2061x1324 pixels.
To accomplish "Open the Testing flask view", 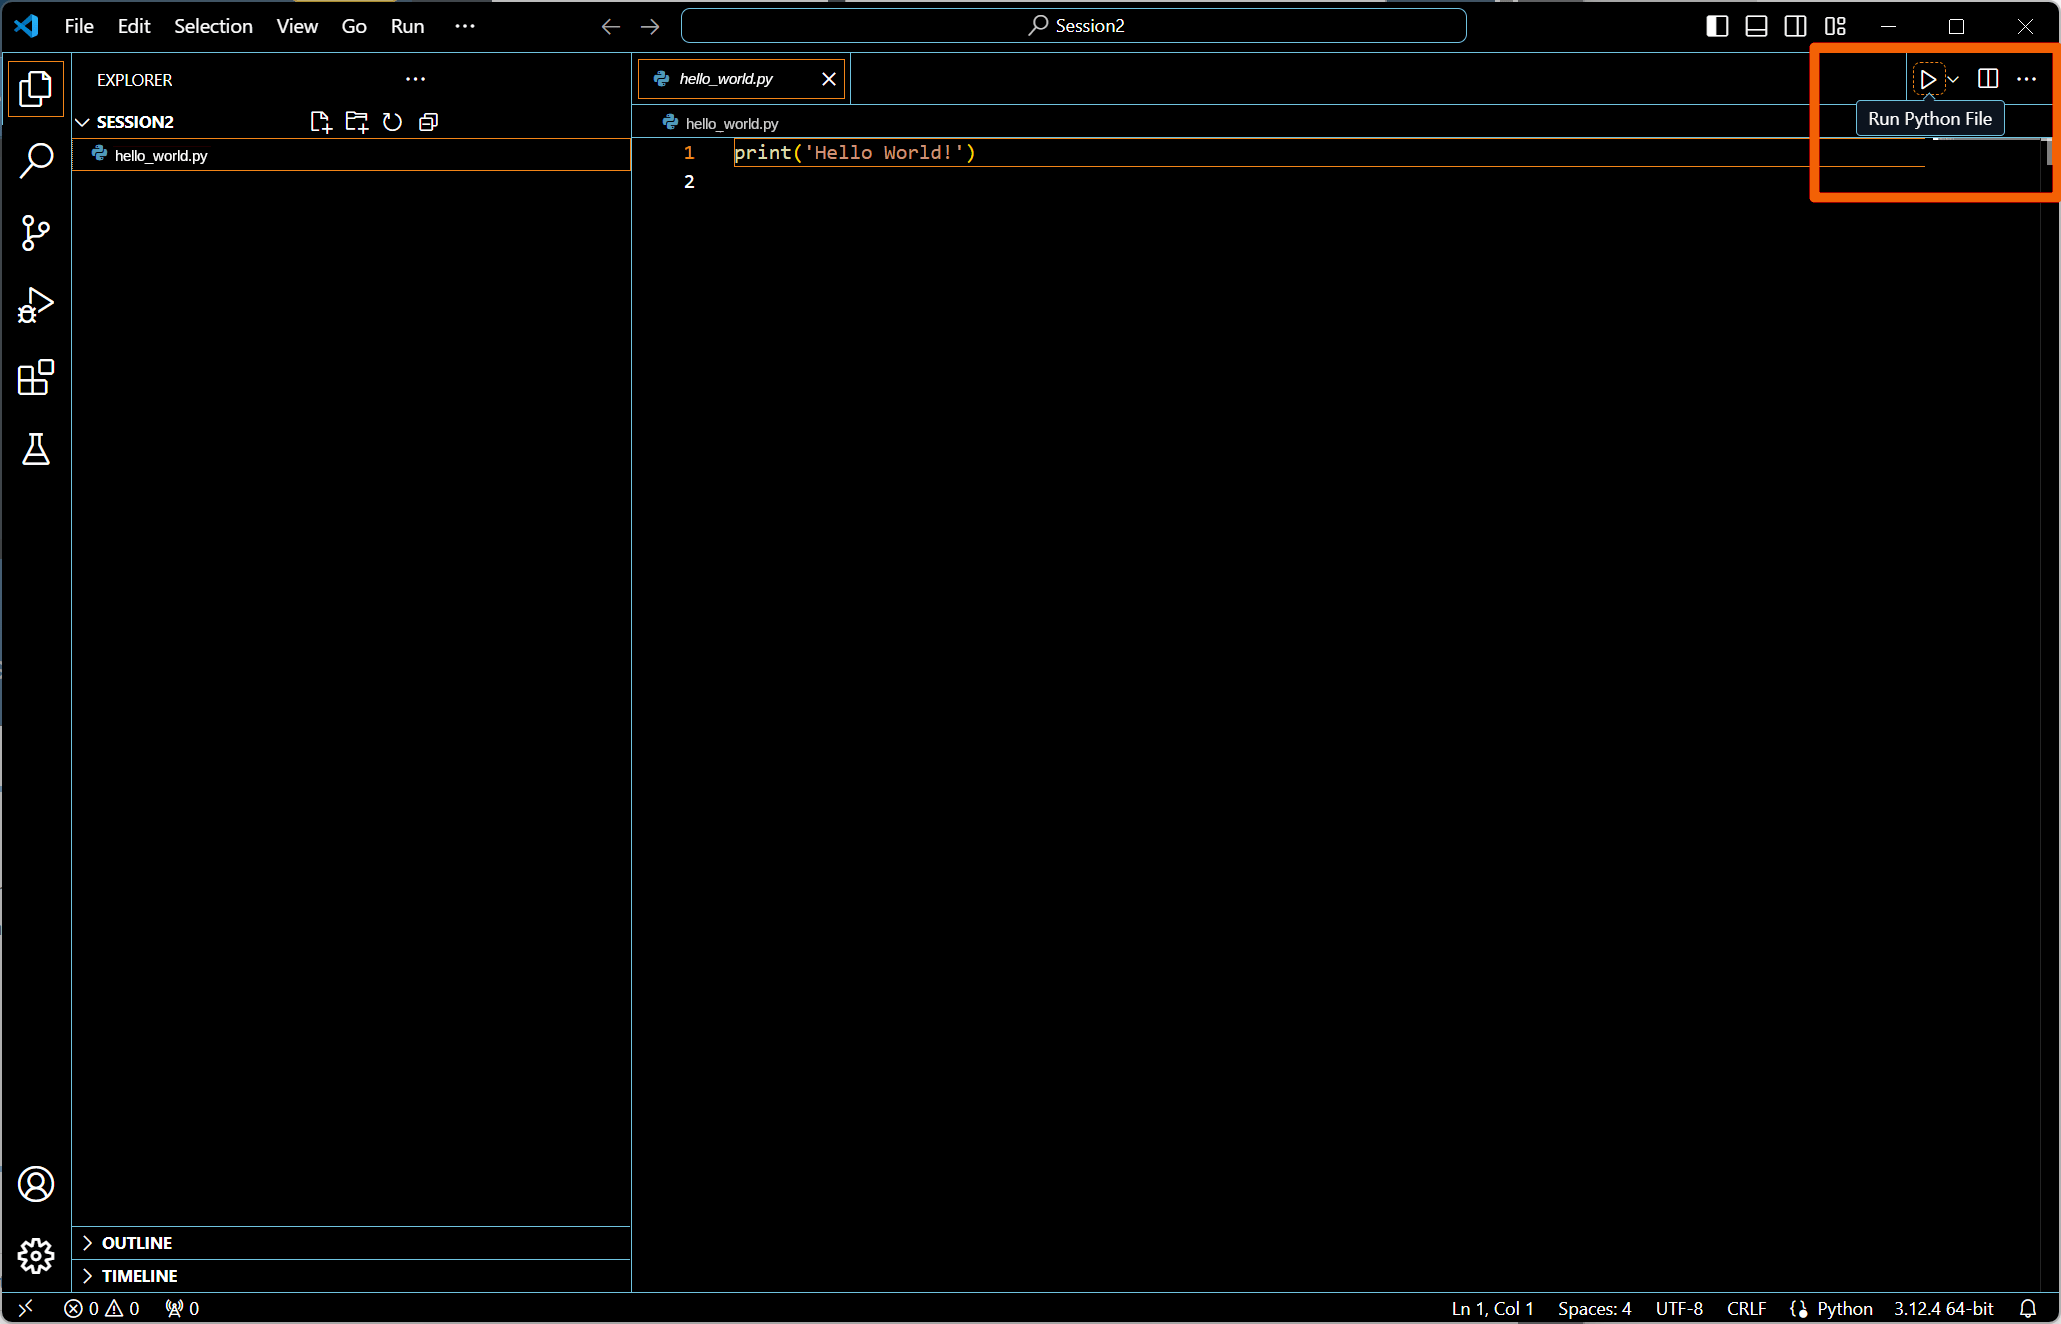I will click(36, 450).
